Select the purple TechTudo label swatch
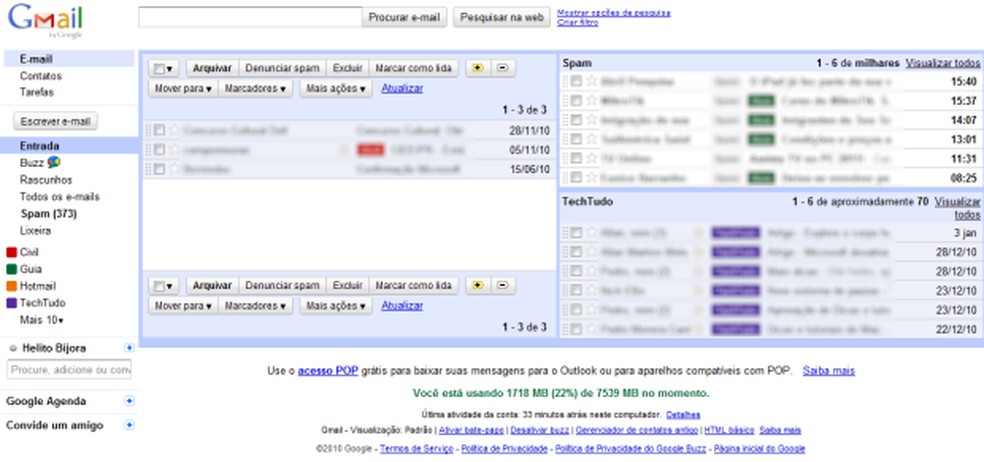 [11, 303]
